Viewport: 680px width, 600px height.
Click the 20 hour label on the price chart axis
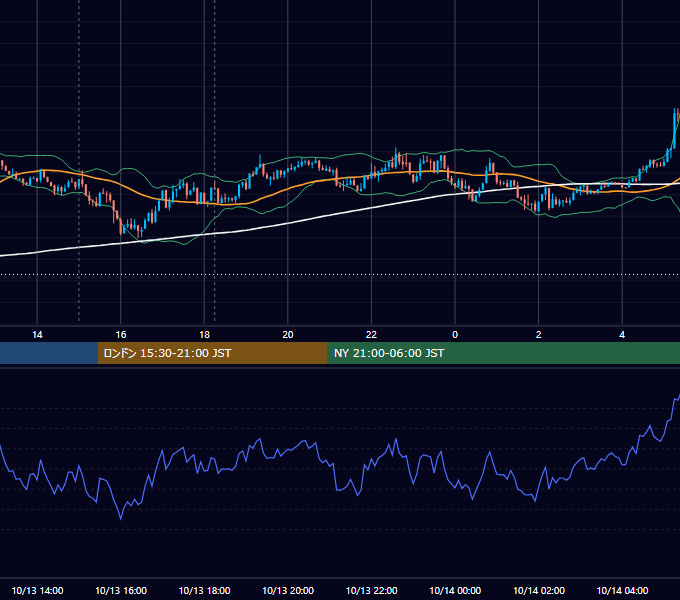pyautogui.click(x=288, y=335)
